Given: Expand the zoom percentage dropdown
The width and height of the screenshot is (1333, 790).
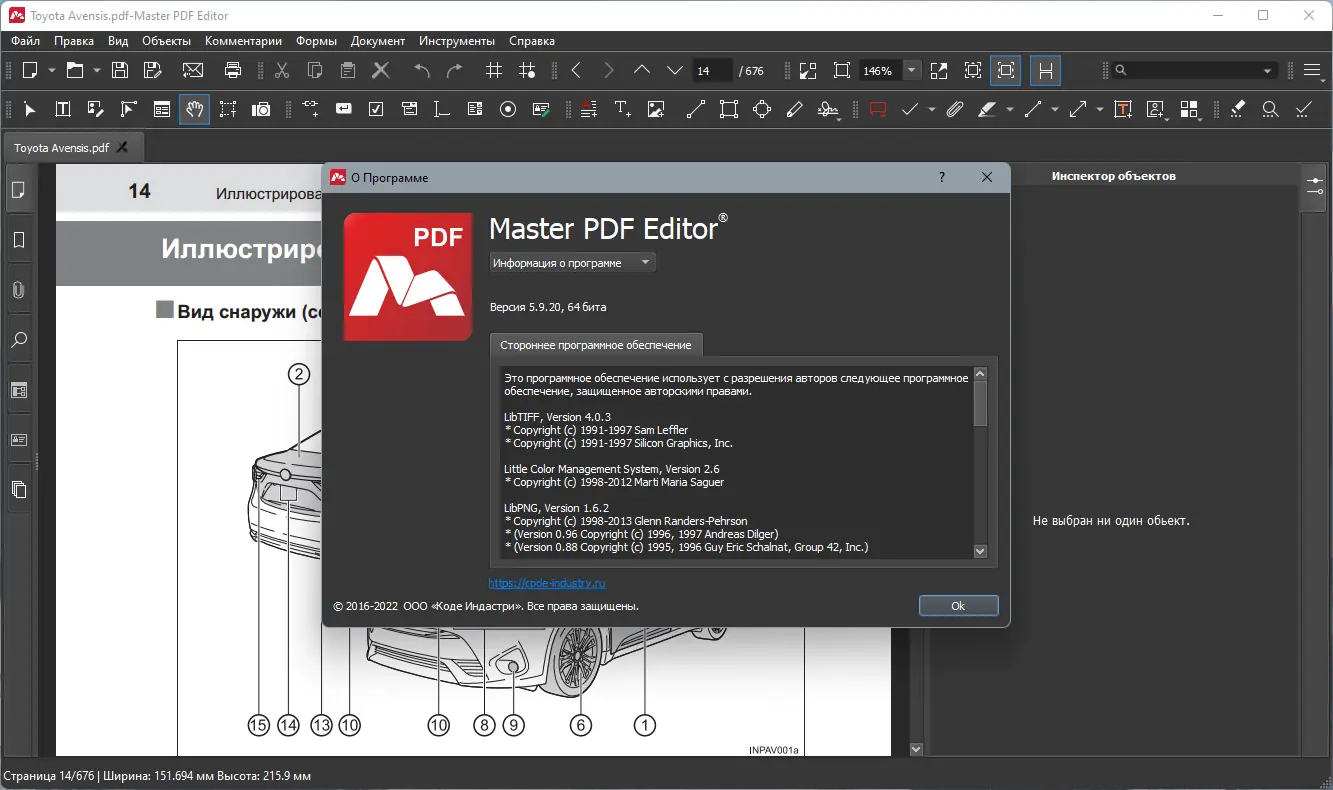Looking at the screenshot, I should (x=911, y=70).
